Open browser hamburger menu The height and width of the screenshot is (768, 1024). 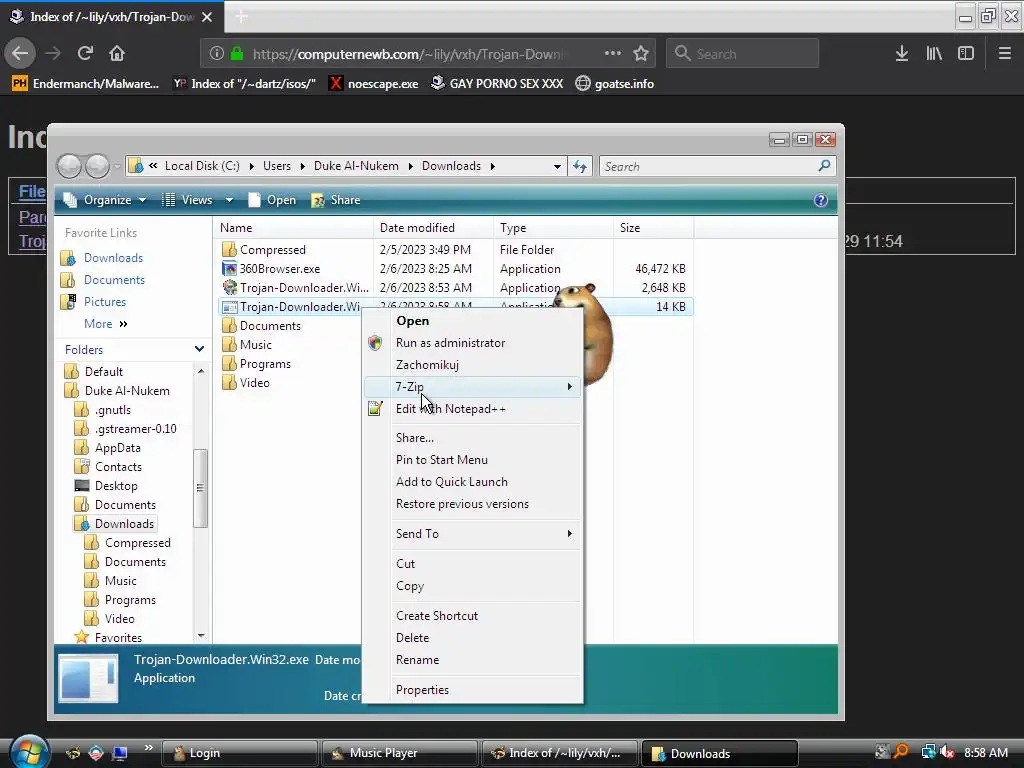pyautogui.click(x=1004, y=53)
